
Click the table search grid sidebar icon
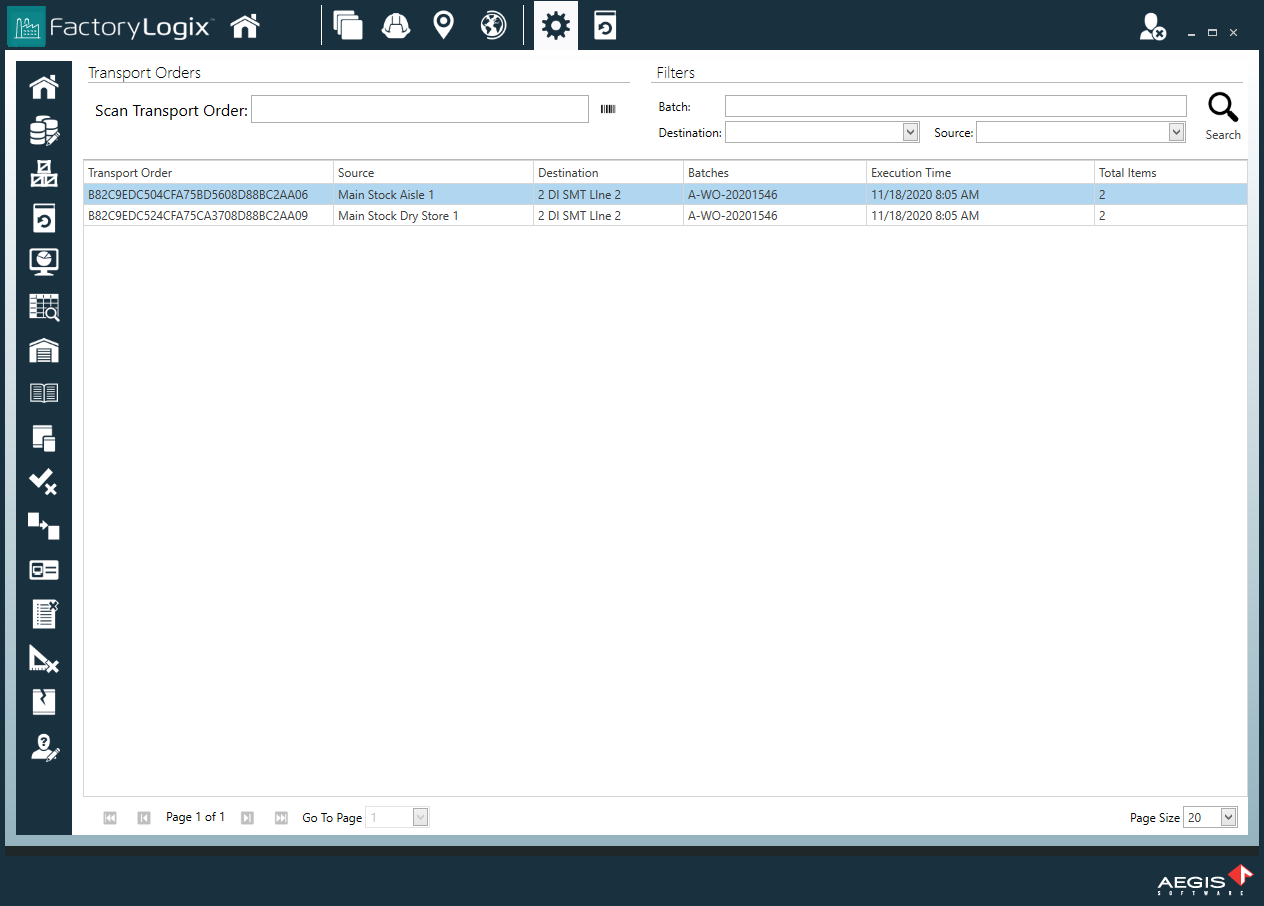coord(44,307)
